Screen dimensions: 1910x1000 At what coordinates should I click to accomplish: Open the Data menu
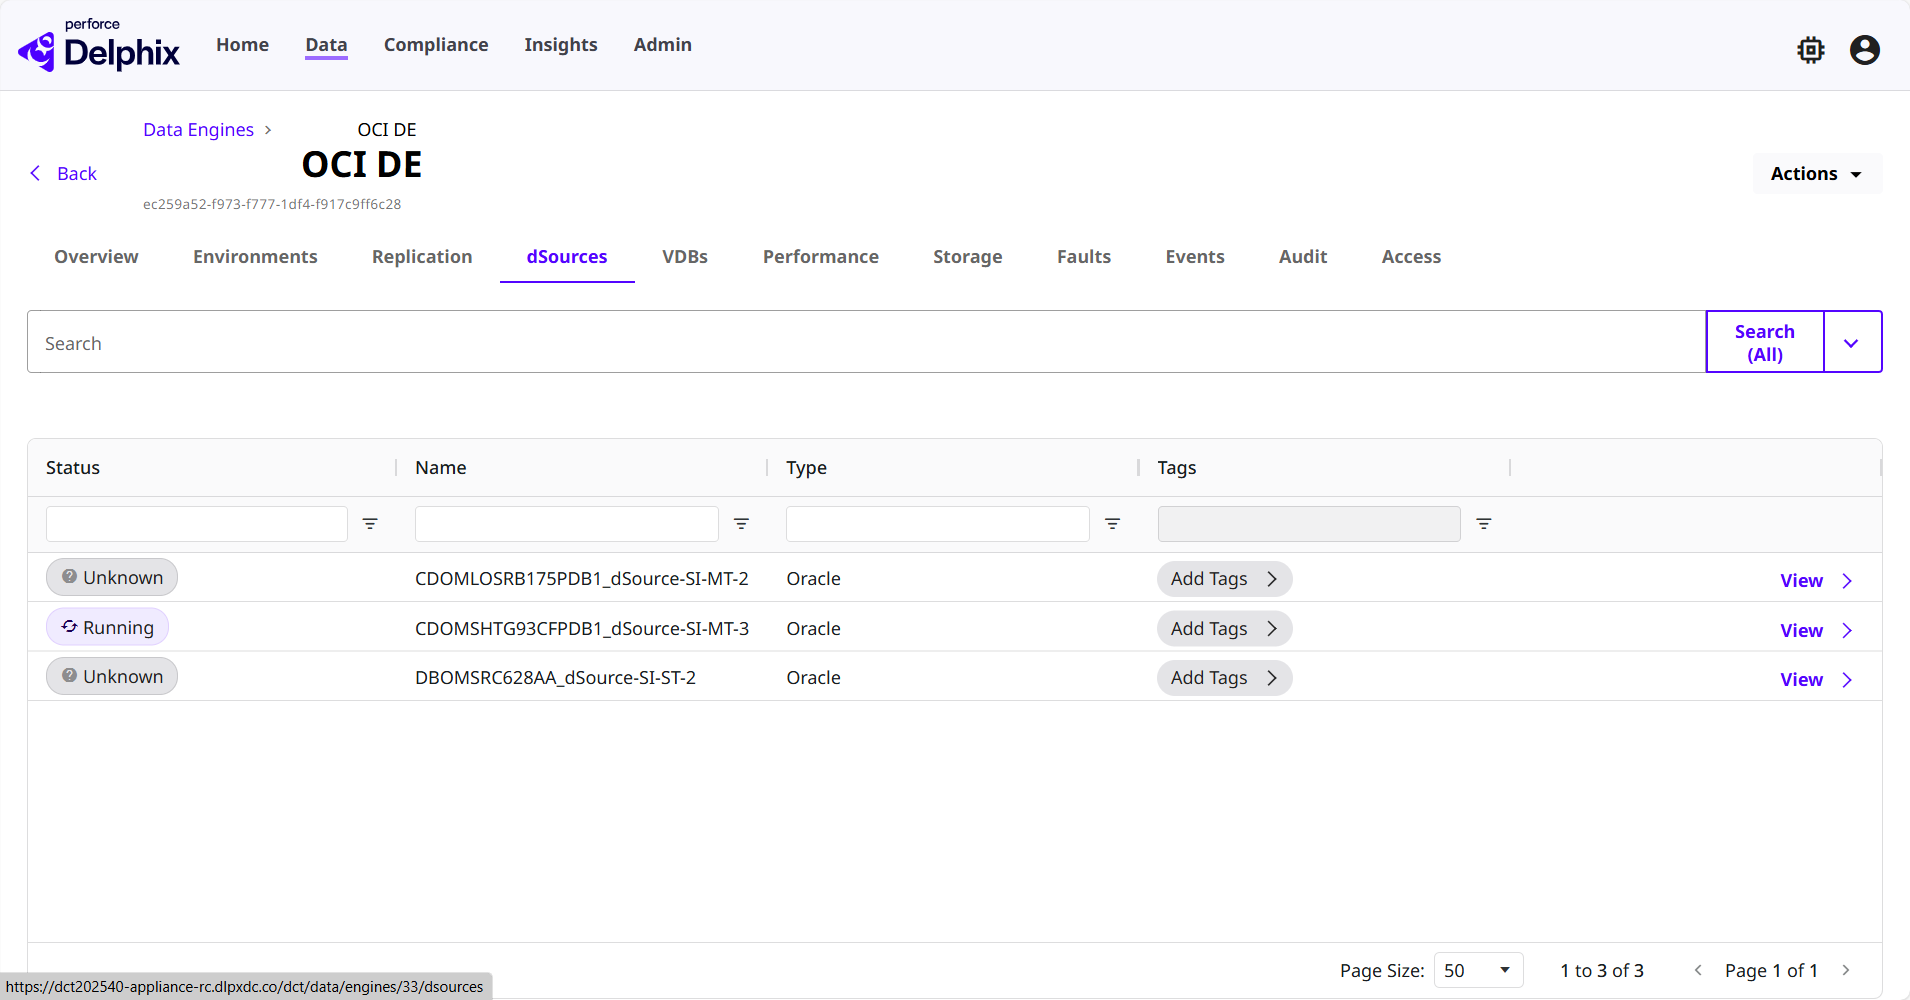326,45
